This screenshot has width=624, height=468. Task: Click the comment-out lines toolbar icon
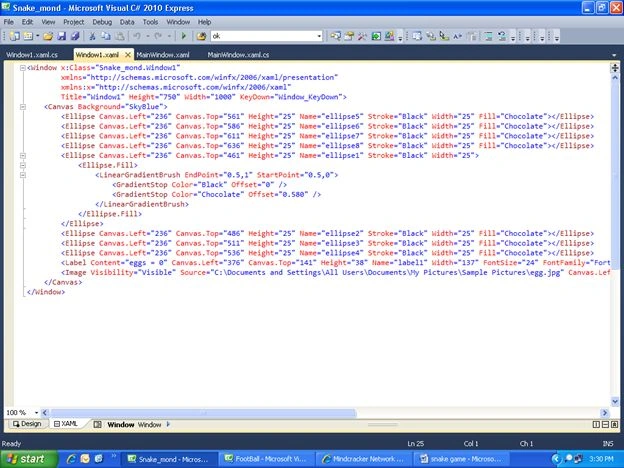[x=488, y=36]
